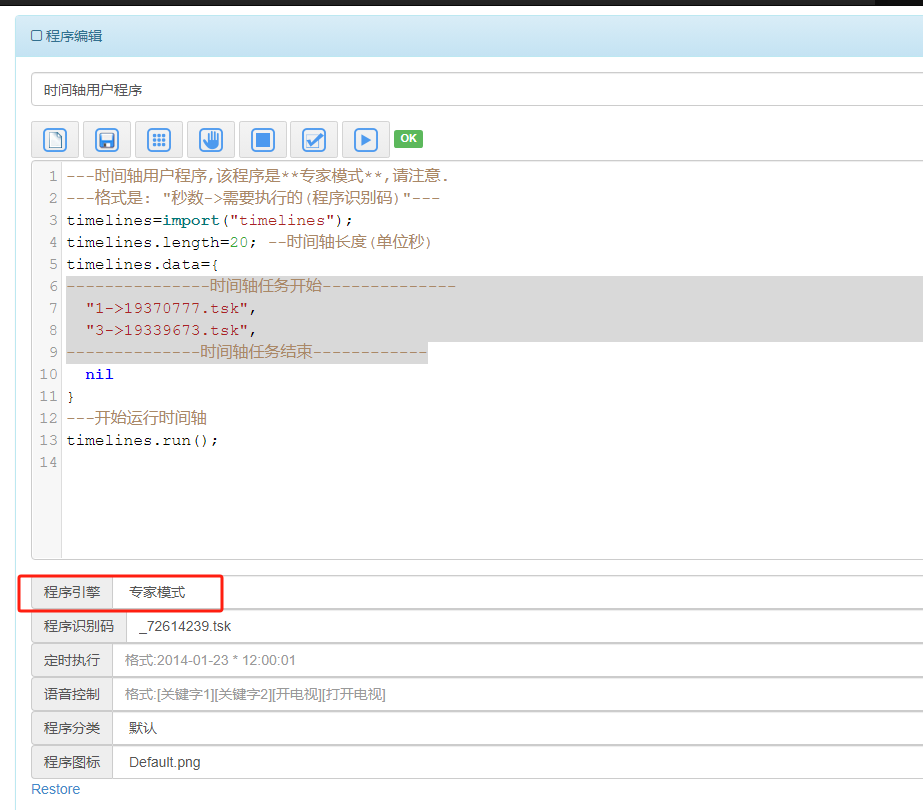Screen dimensions: 923x810
Task: Click the green OK status badge
Action: point(409,138)
